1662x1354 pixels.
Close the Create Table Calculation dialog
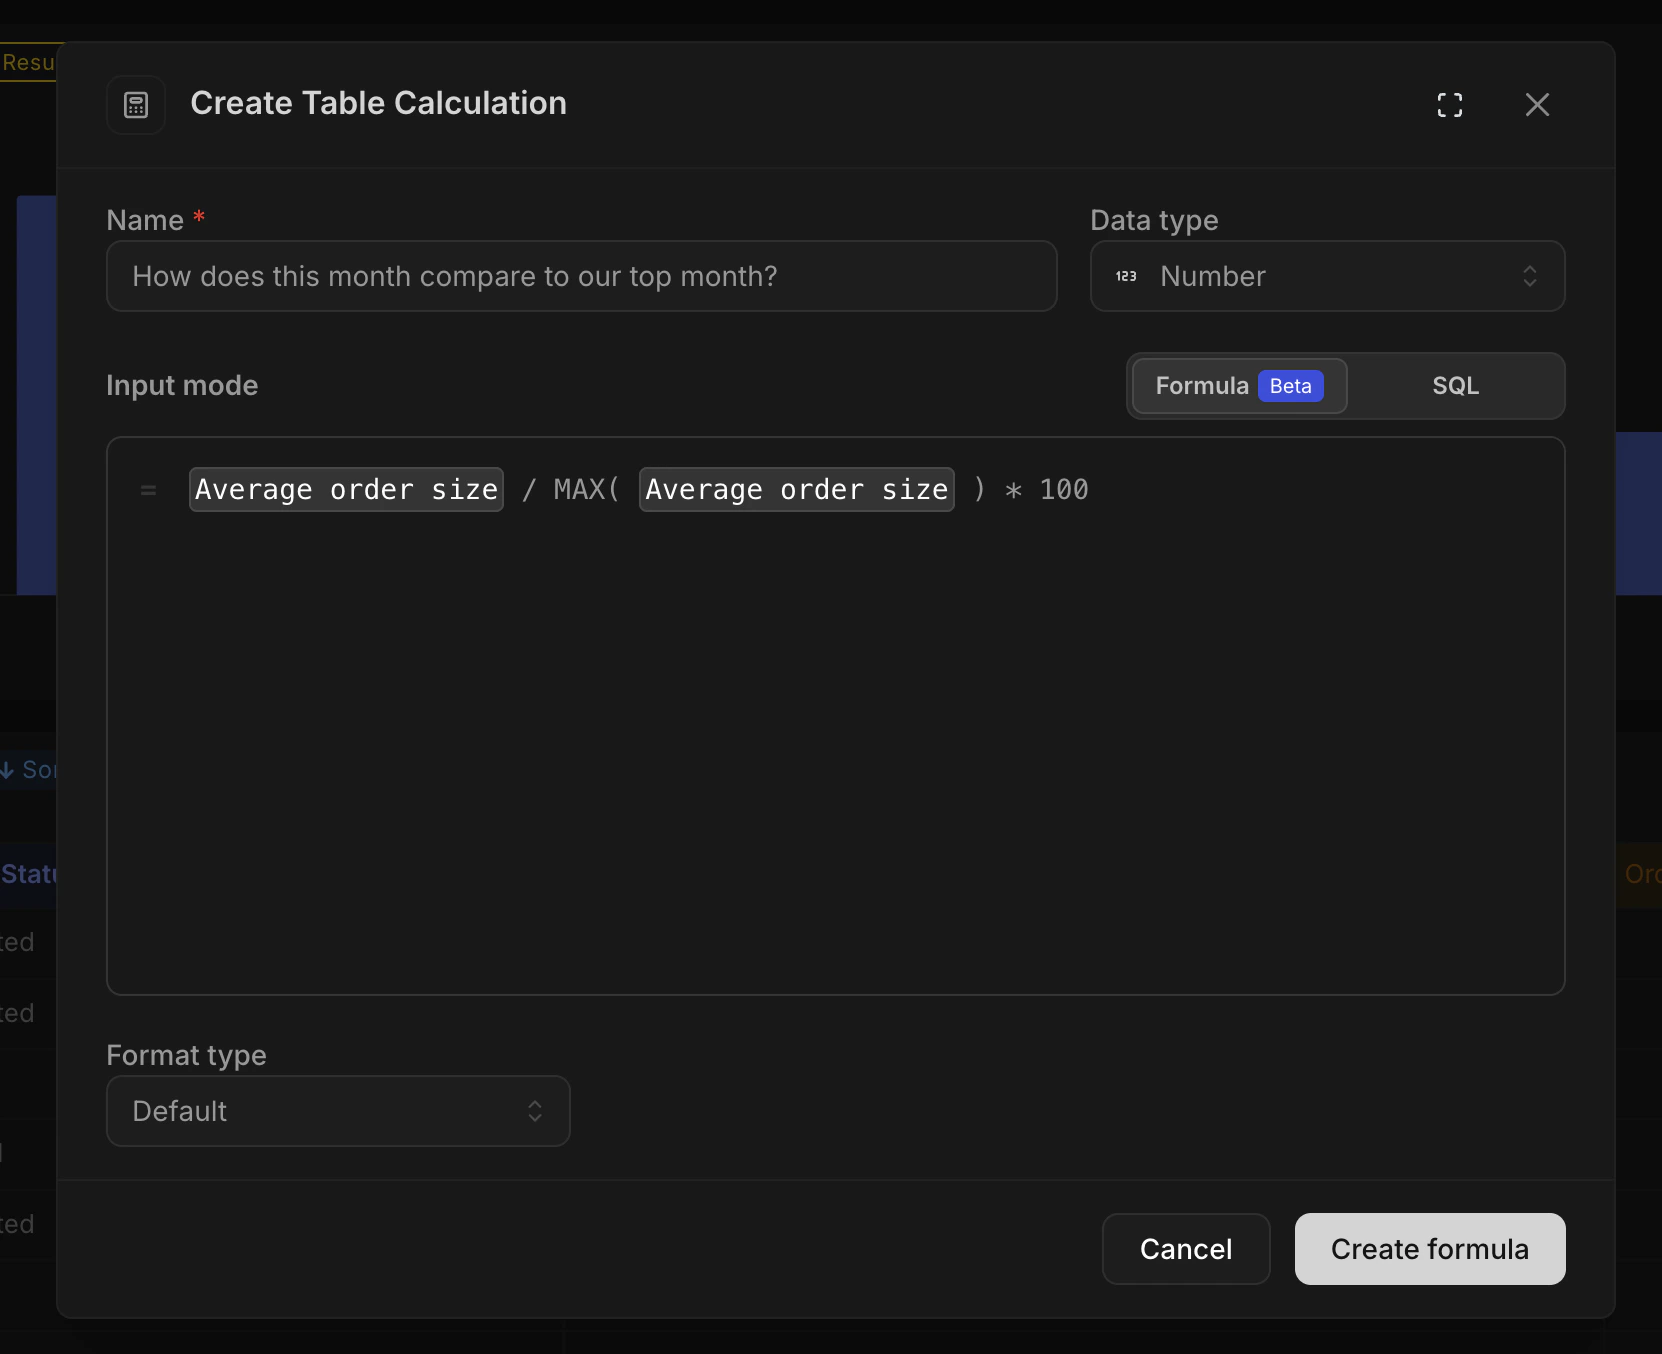coord(1537,104)
